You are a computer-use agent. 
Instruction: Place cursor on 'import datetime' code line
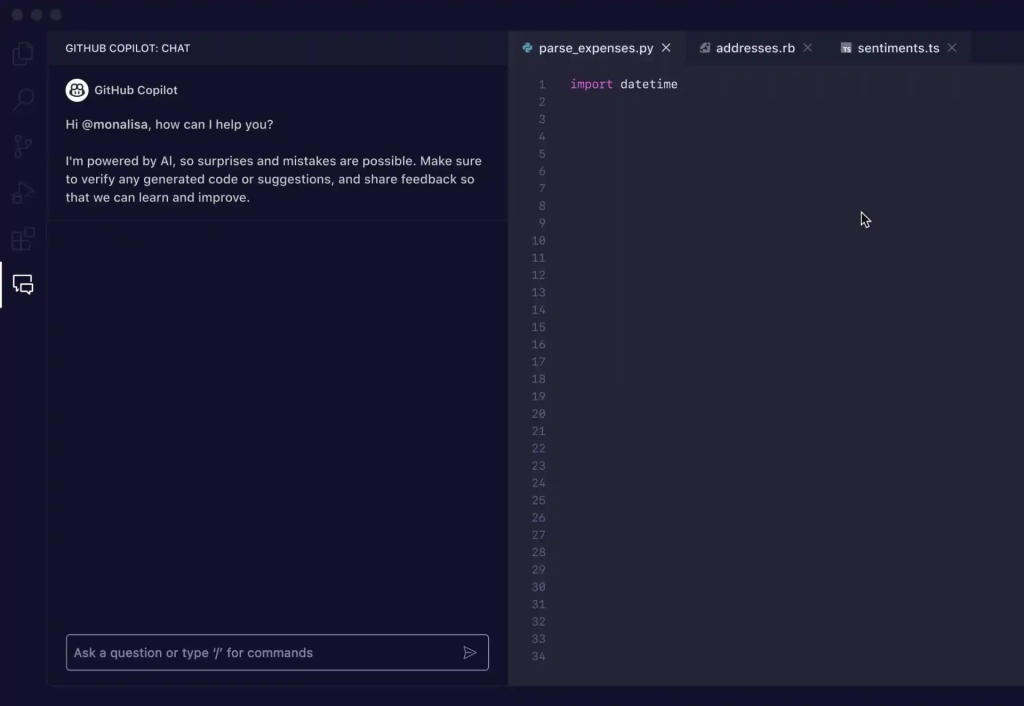click(x=623, y=85)
